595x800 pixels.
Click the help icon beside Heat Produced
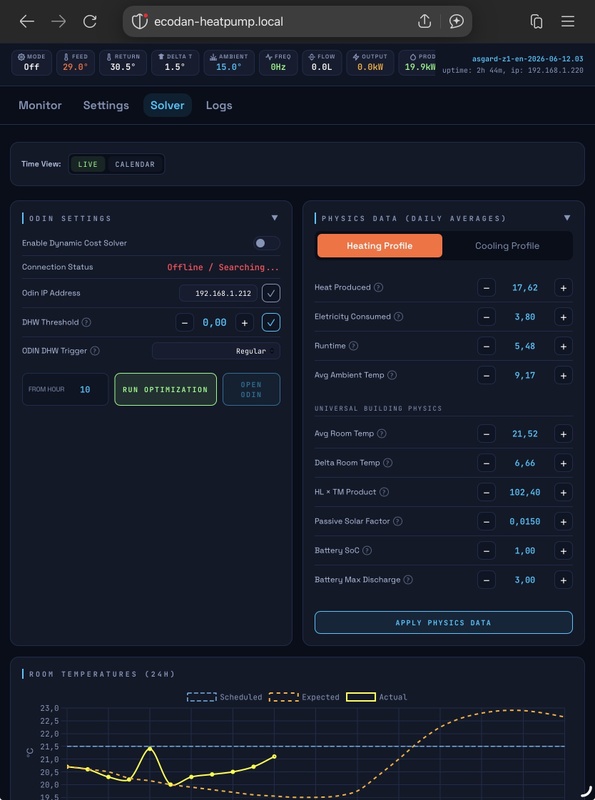[378, 287]
